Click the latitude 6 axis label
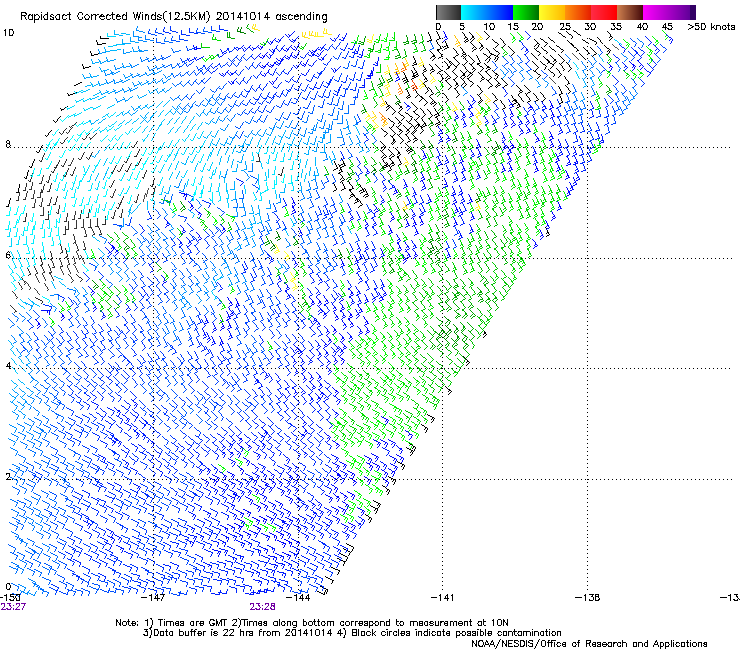This screenshot has height=650, width=740. pyautogui.click(x=8, y=255)
